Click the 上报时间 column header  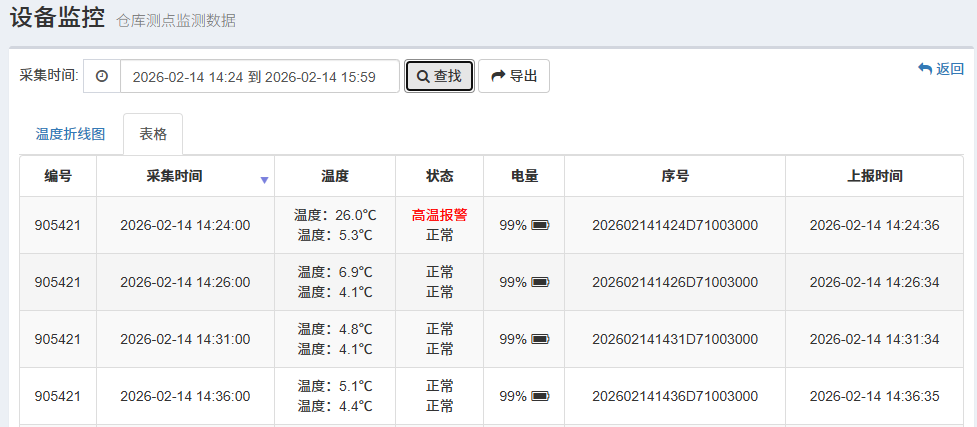[875, 176]
